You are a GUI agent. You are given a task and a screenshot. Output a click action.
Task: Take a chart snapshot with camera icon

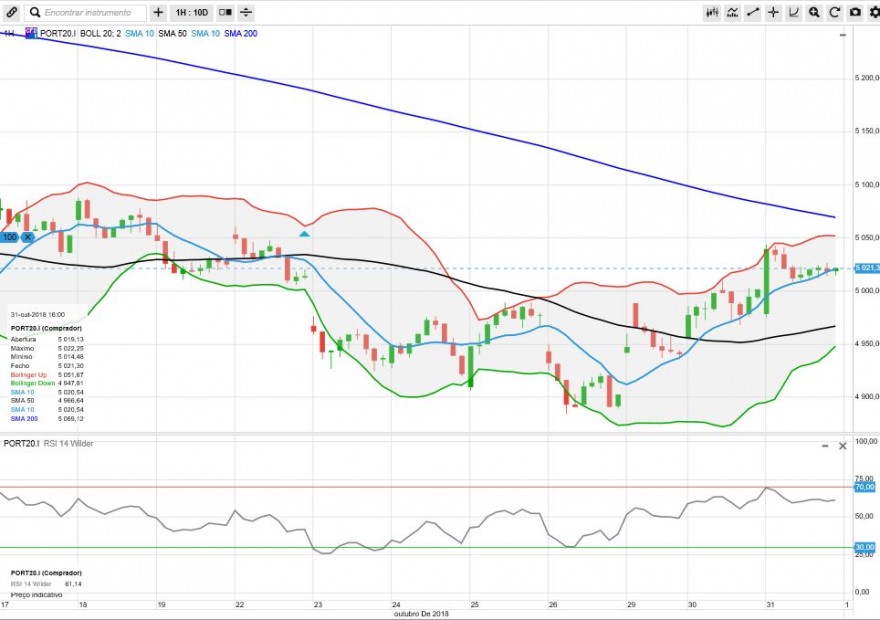855,12
